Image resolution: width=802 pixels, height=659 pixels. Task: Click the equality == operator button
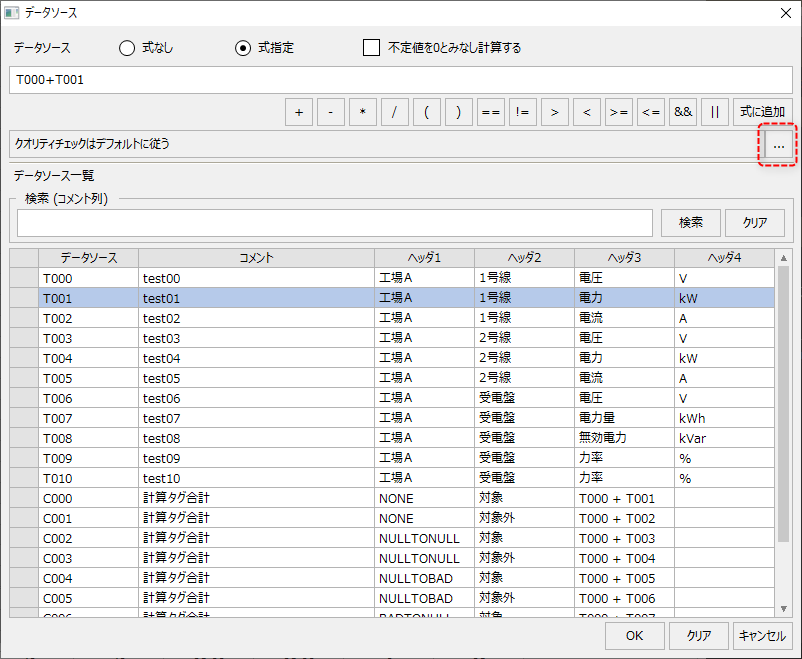(490, 112)
